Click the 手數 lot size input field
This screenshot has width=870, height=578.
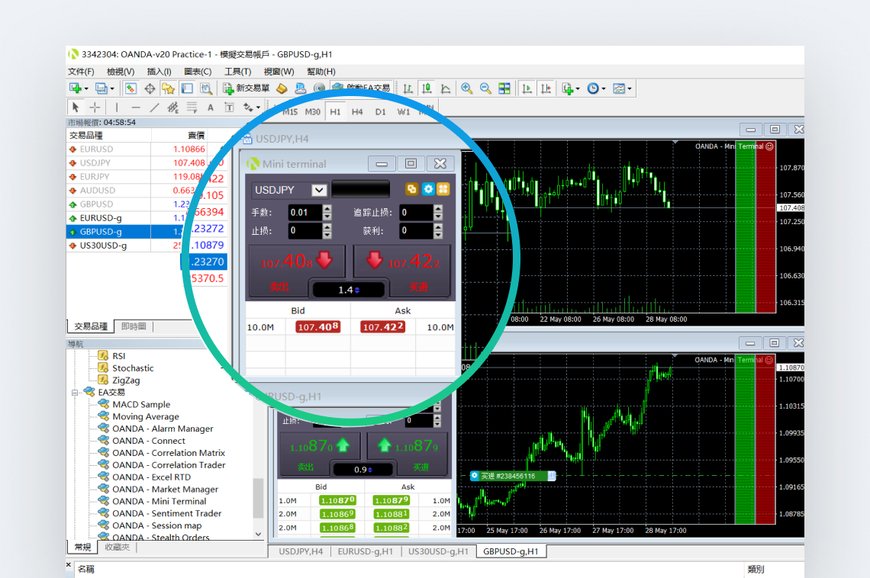click(x=304, y=212)
